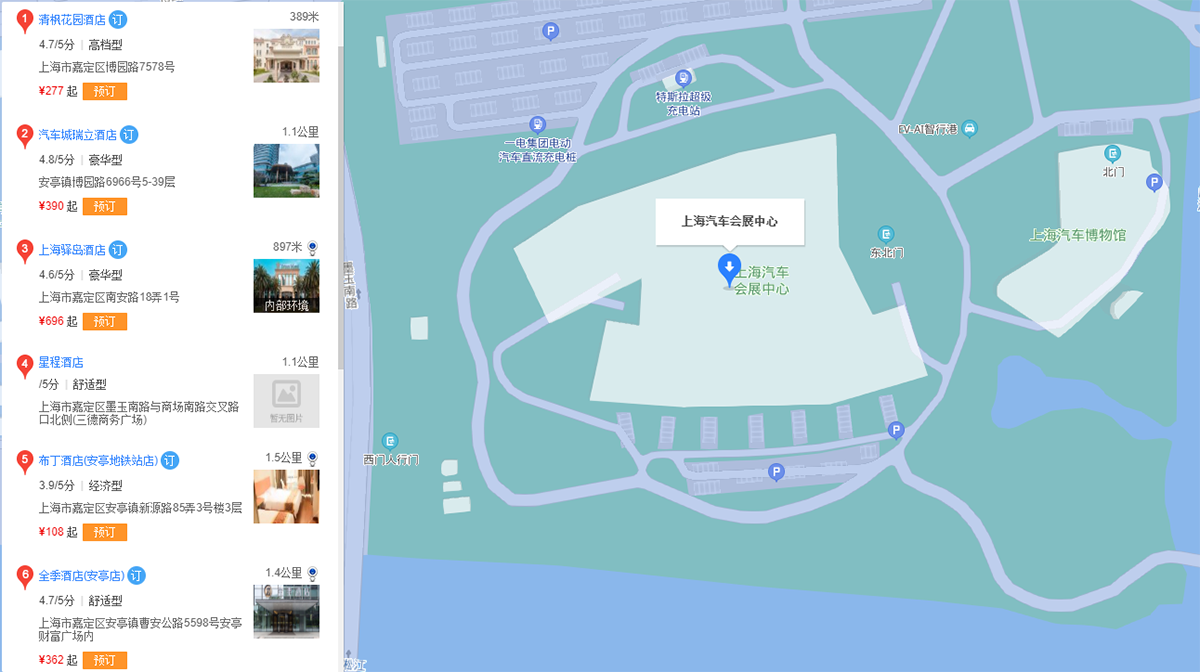Click the 东北门 gate icon on map
Image resolution: width=1200 pixels, height=672 pixels.
click(x=886, y=234)
